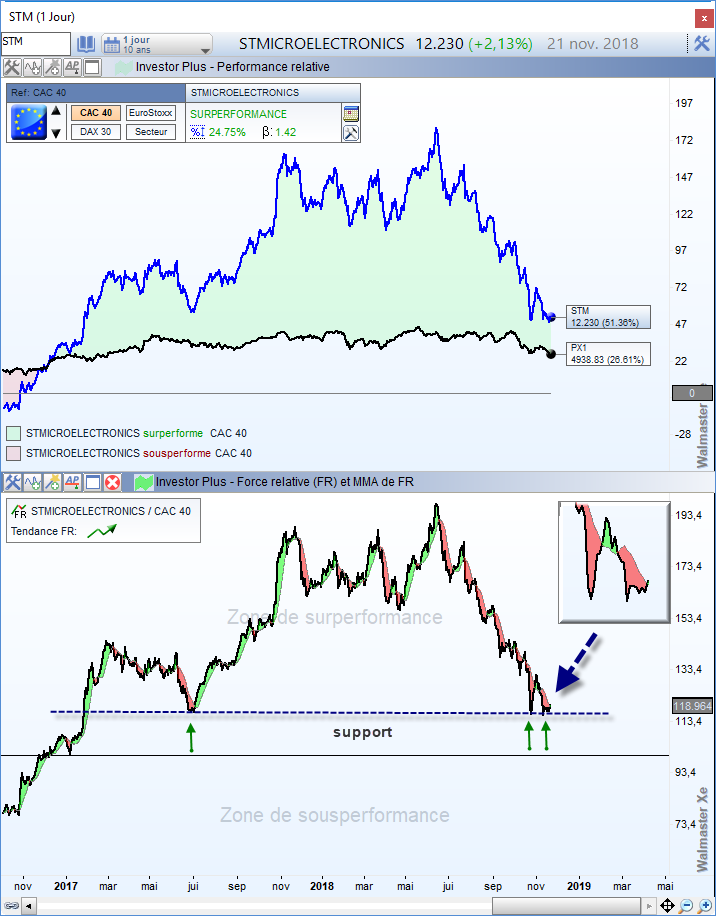Image resolution: width=716 pixels, height=916 pixels.
Task: Click the green surperforme legend swatch
Action: [13, 433]
